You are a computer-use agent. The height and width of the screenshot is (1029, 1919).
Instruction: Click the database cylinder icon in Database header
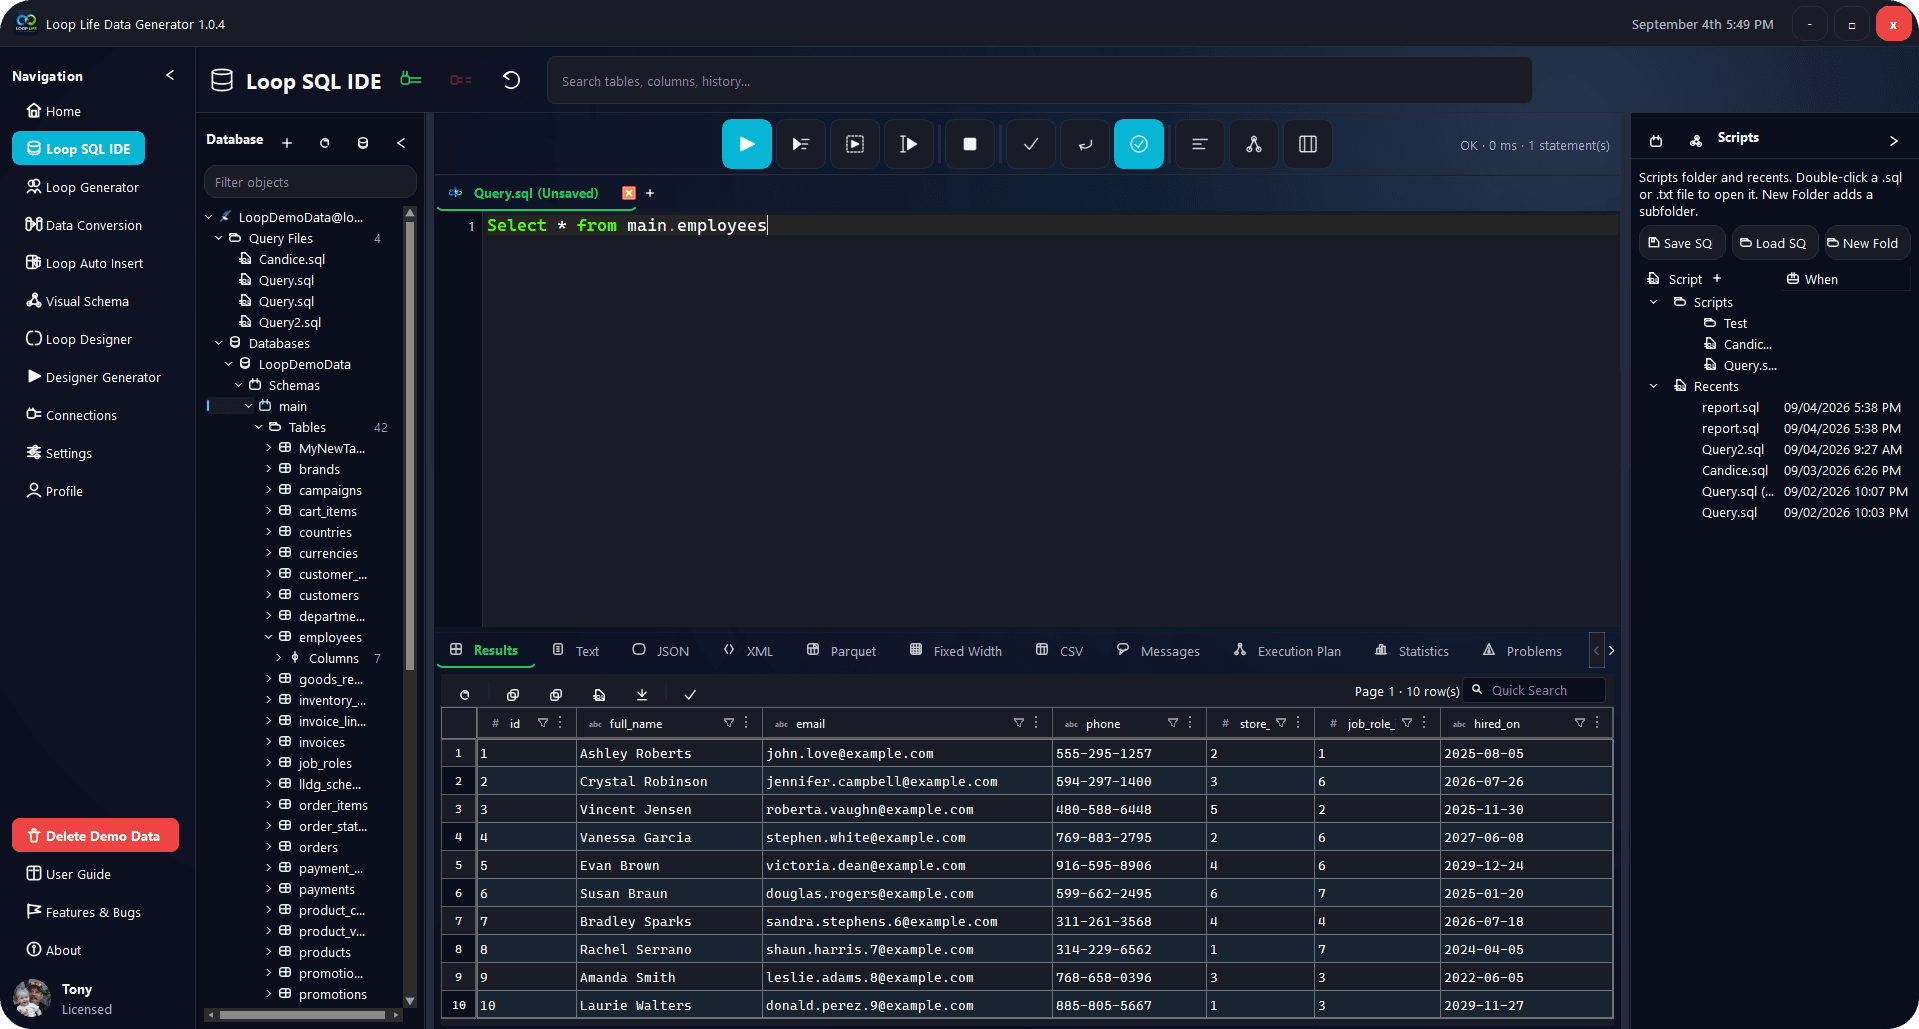tap(363, 143)
